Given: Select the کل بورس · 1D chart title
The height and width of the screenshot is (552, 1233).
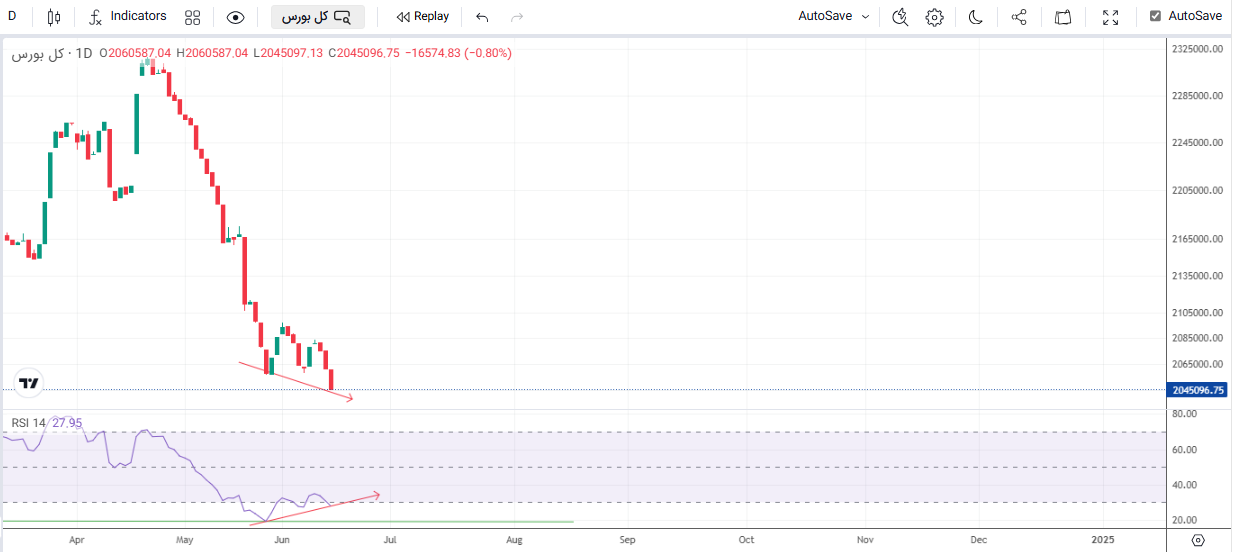Looking at the screenshot, I should click(x=52, y=53).
